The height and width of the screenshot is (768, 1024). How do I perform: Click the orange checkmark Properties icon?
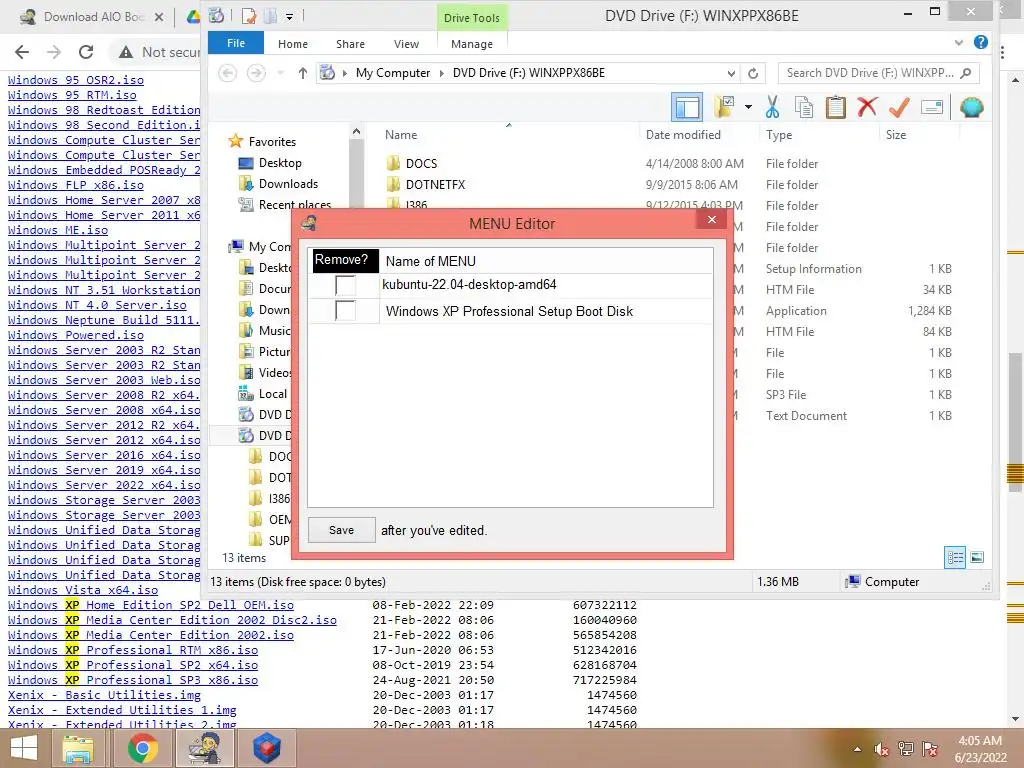(x=899, y=107)
